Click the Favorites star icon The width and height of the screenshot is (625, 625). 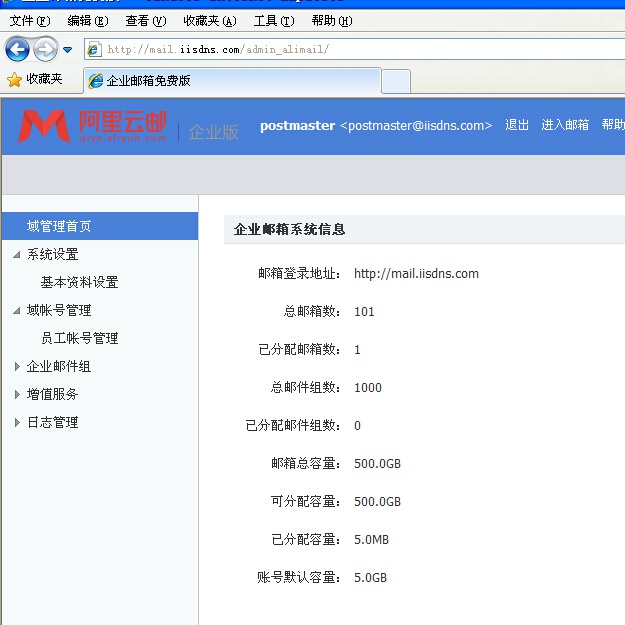(14, 79)
